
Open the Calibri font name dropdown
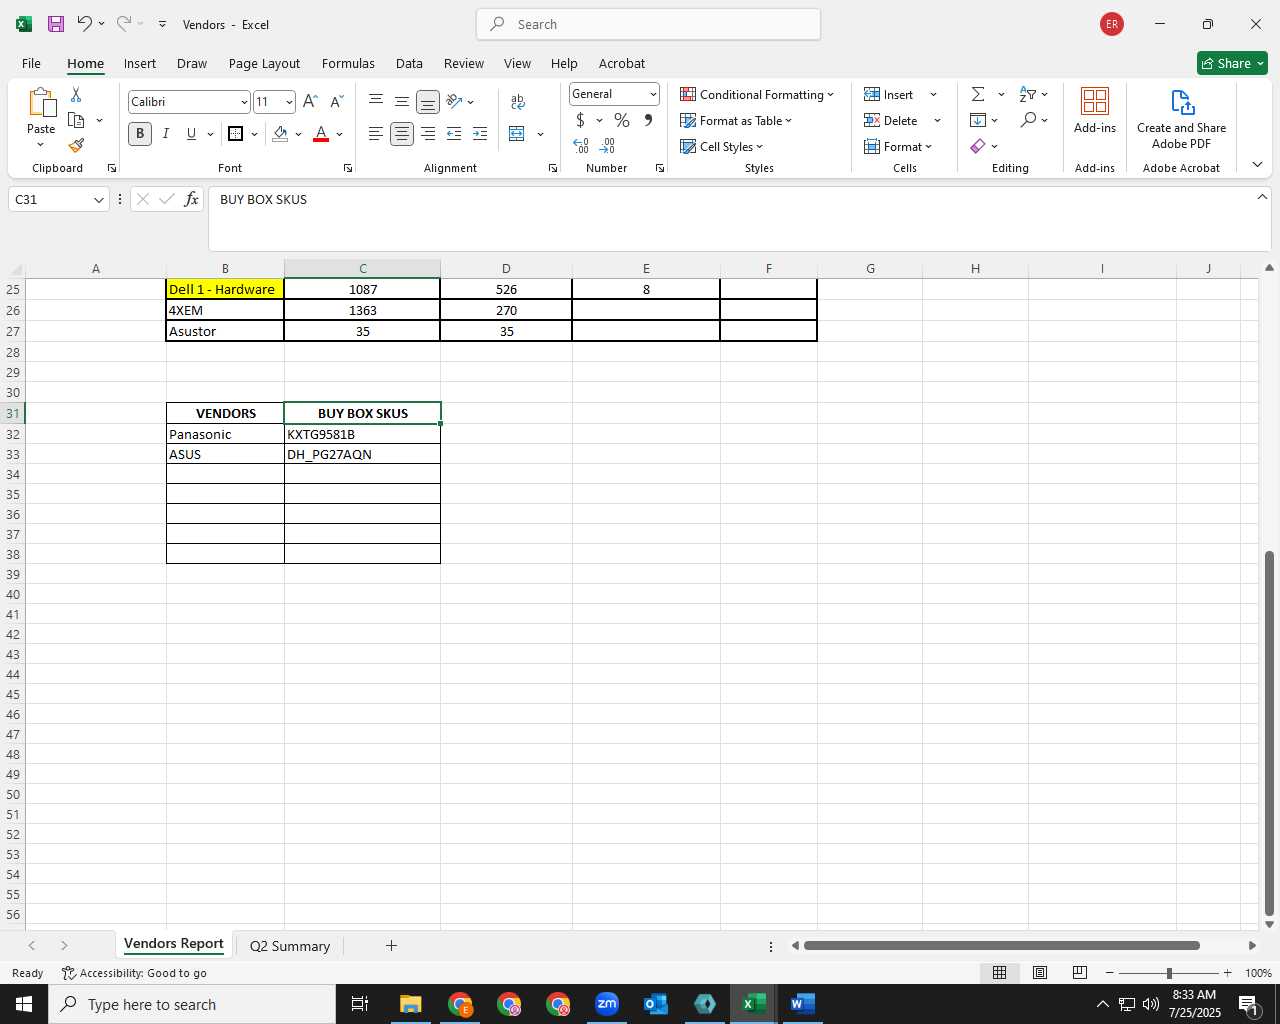[244, 102]
